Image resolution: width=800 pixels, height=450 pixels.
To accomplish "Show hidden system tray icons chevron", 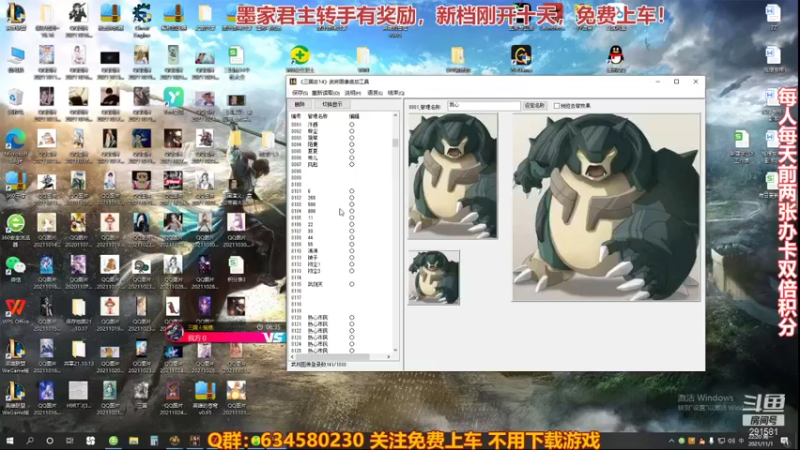I will click(671, 441).
